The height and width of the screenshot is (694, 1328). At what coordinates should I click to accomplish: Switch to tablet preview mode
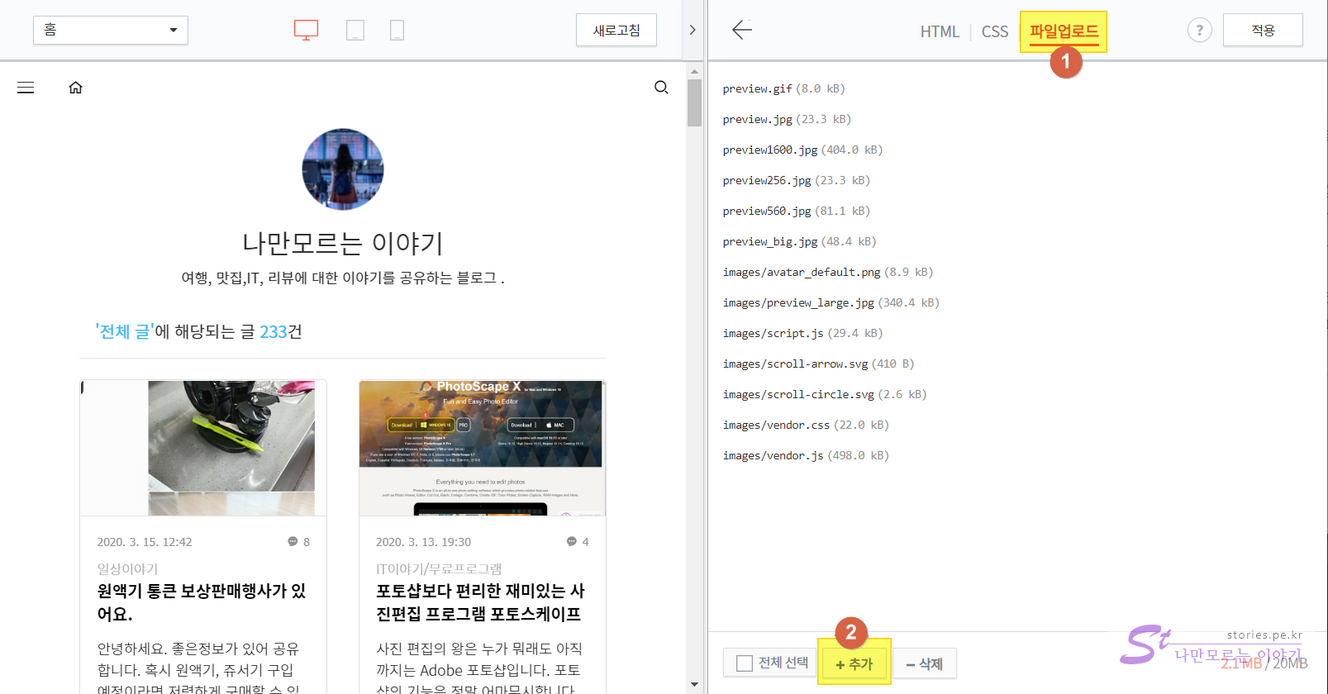click(x=355, y=30)
